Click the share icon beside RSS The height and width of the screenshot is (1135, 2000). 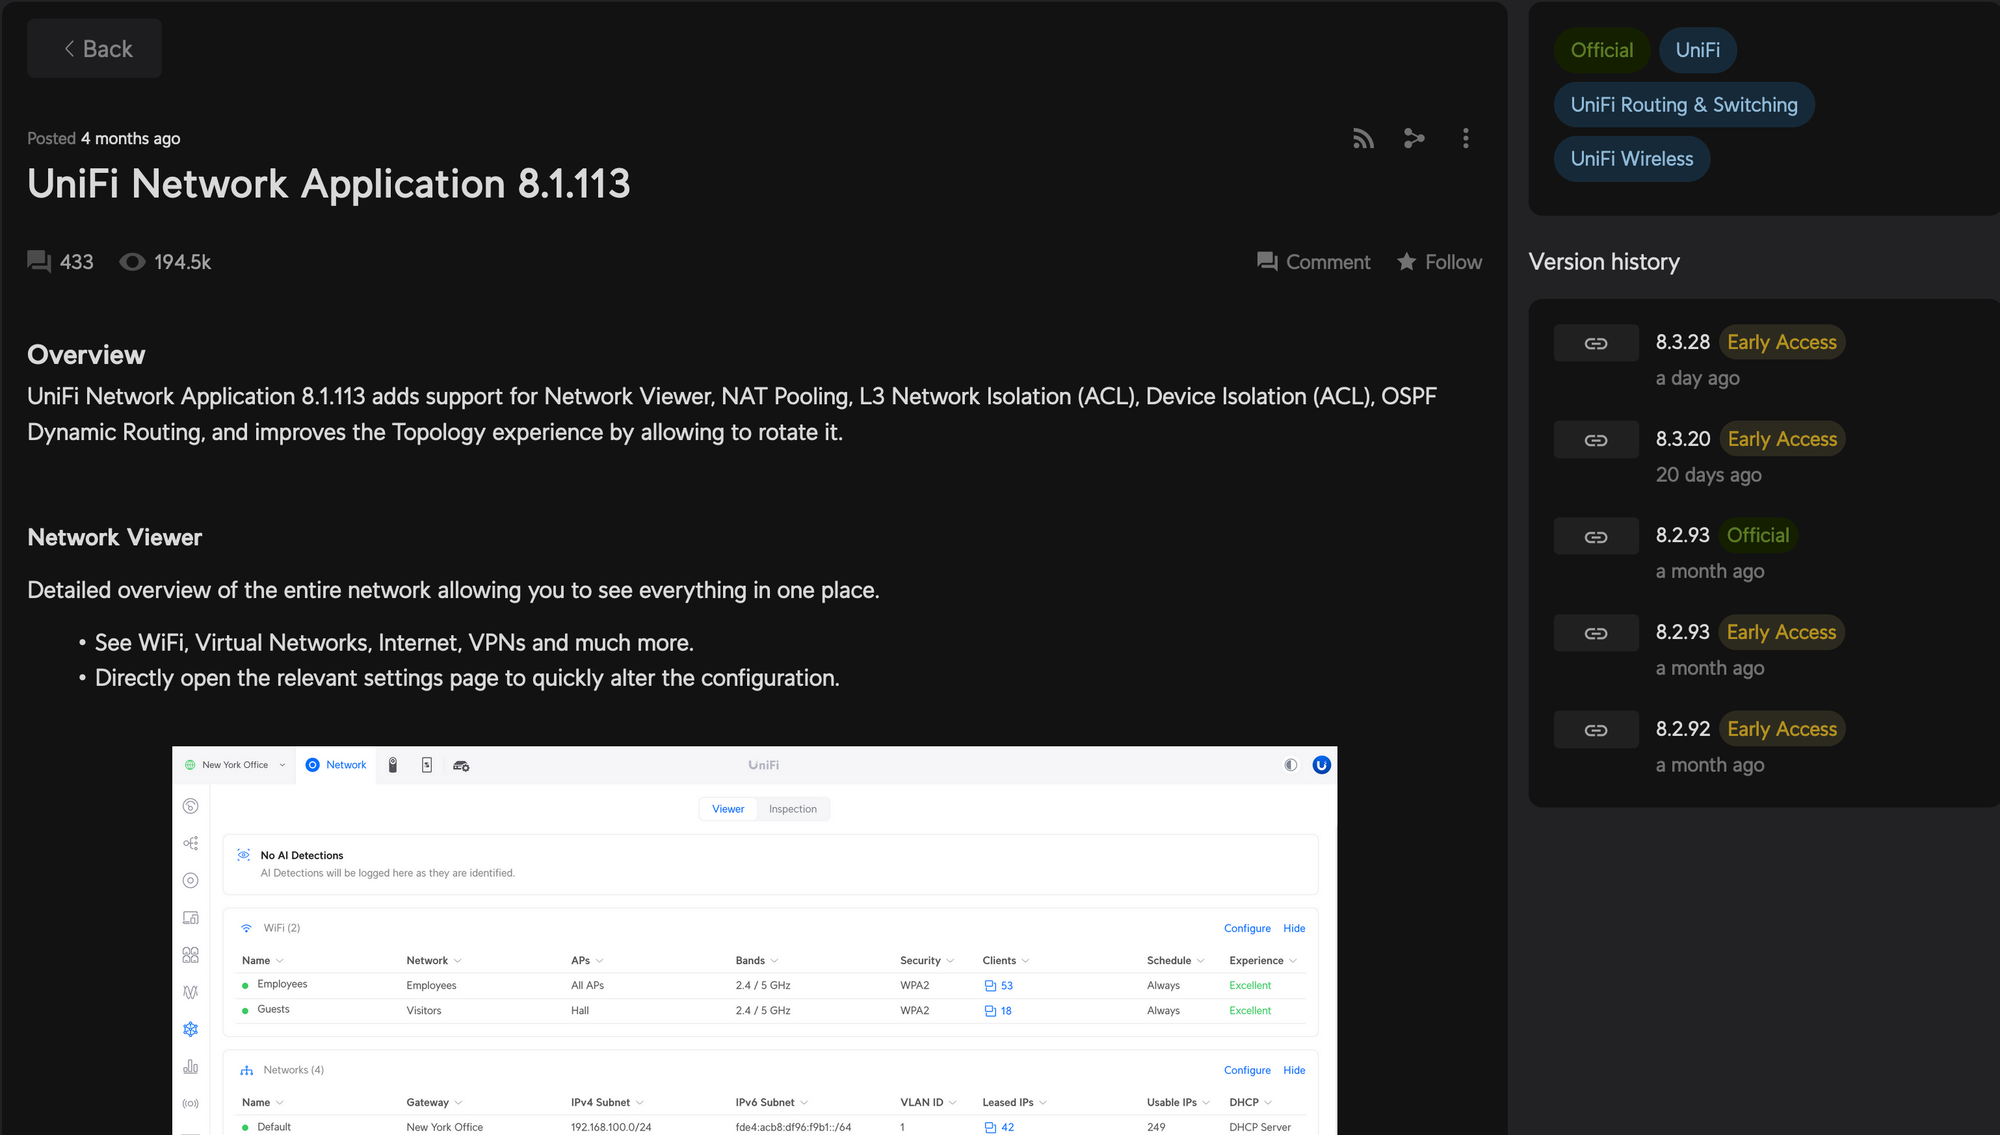tap(1414, 139)
